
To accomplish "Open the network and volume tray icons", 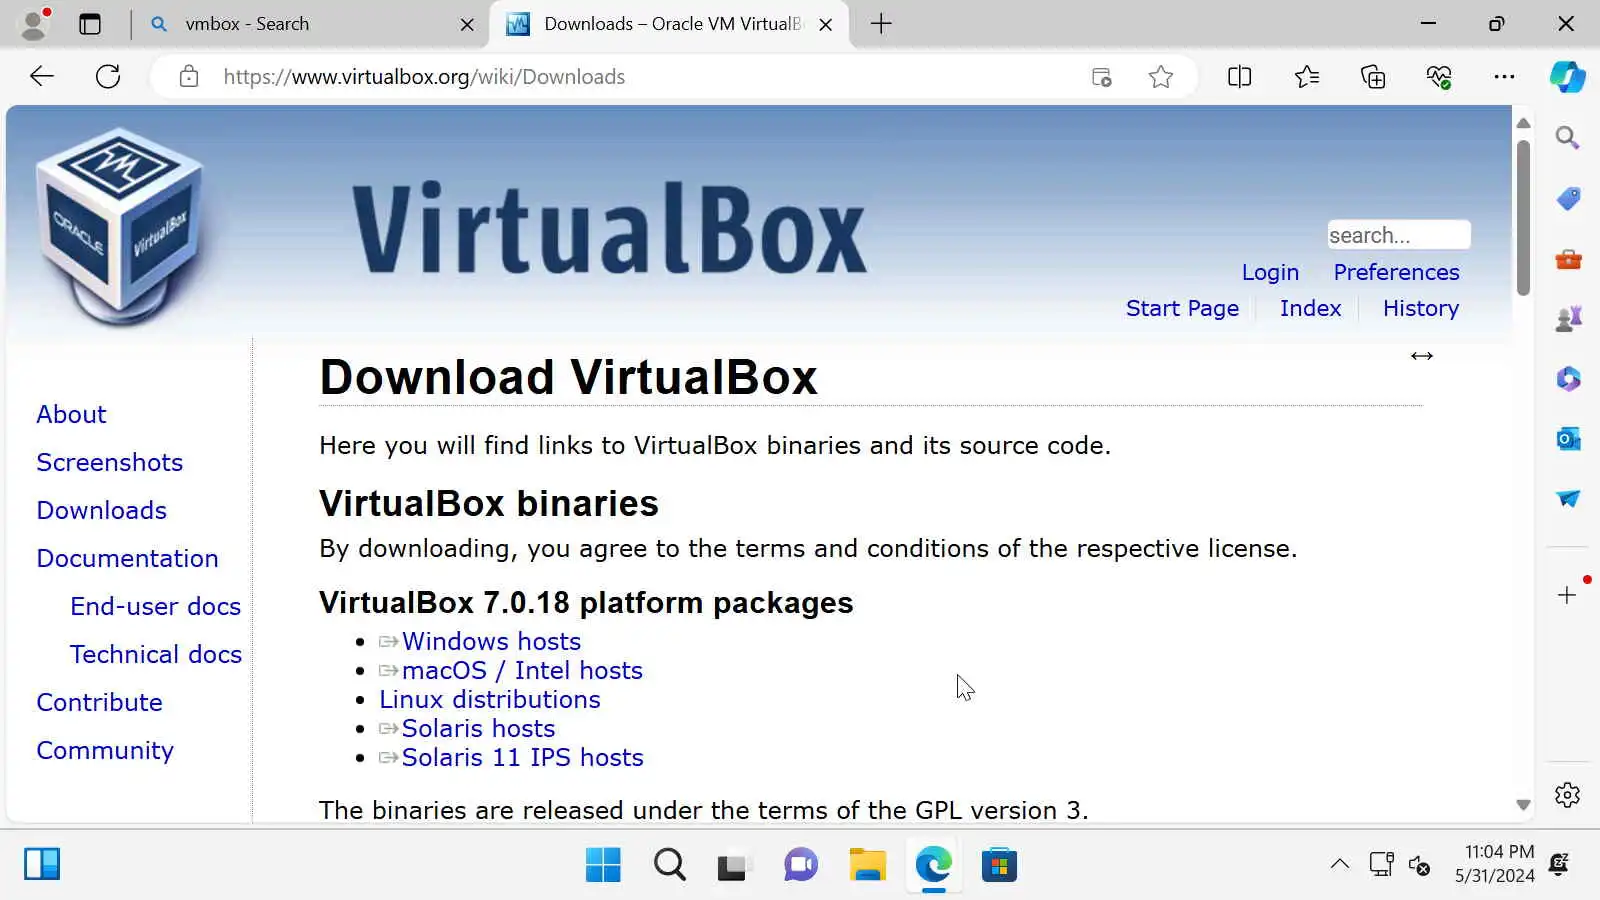I will (1400, 864).
